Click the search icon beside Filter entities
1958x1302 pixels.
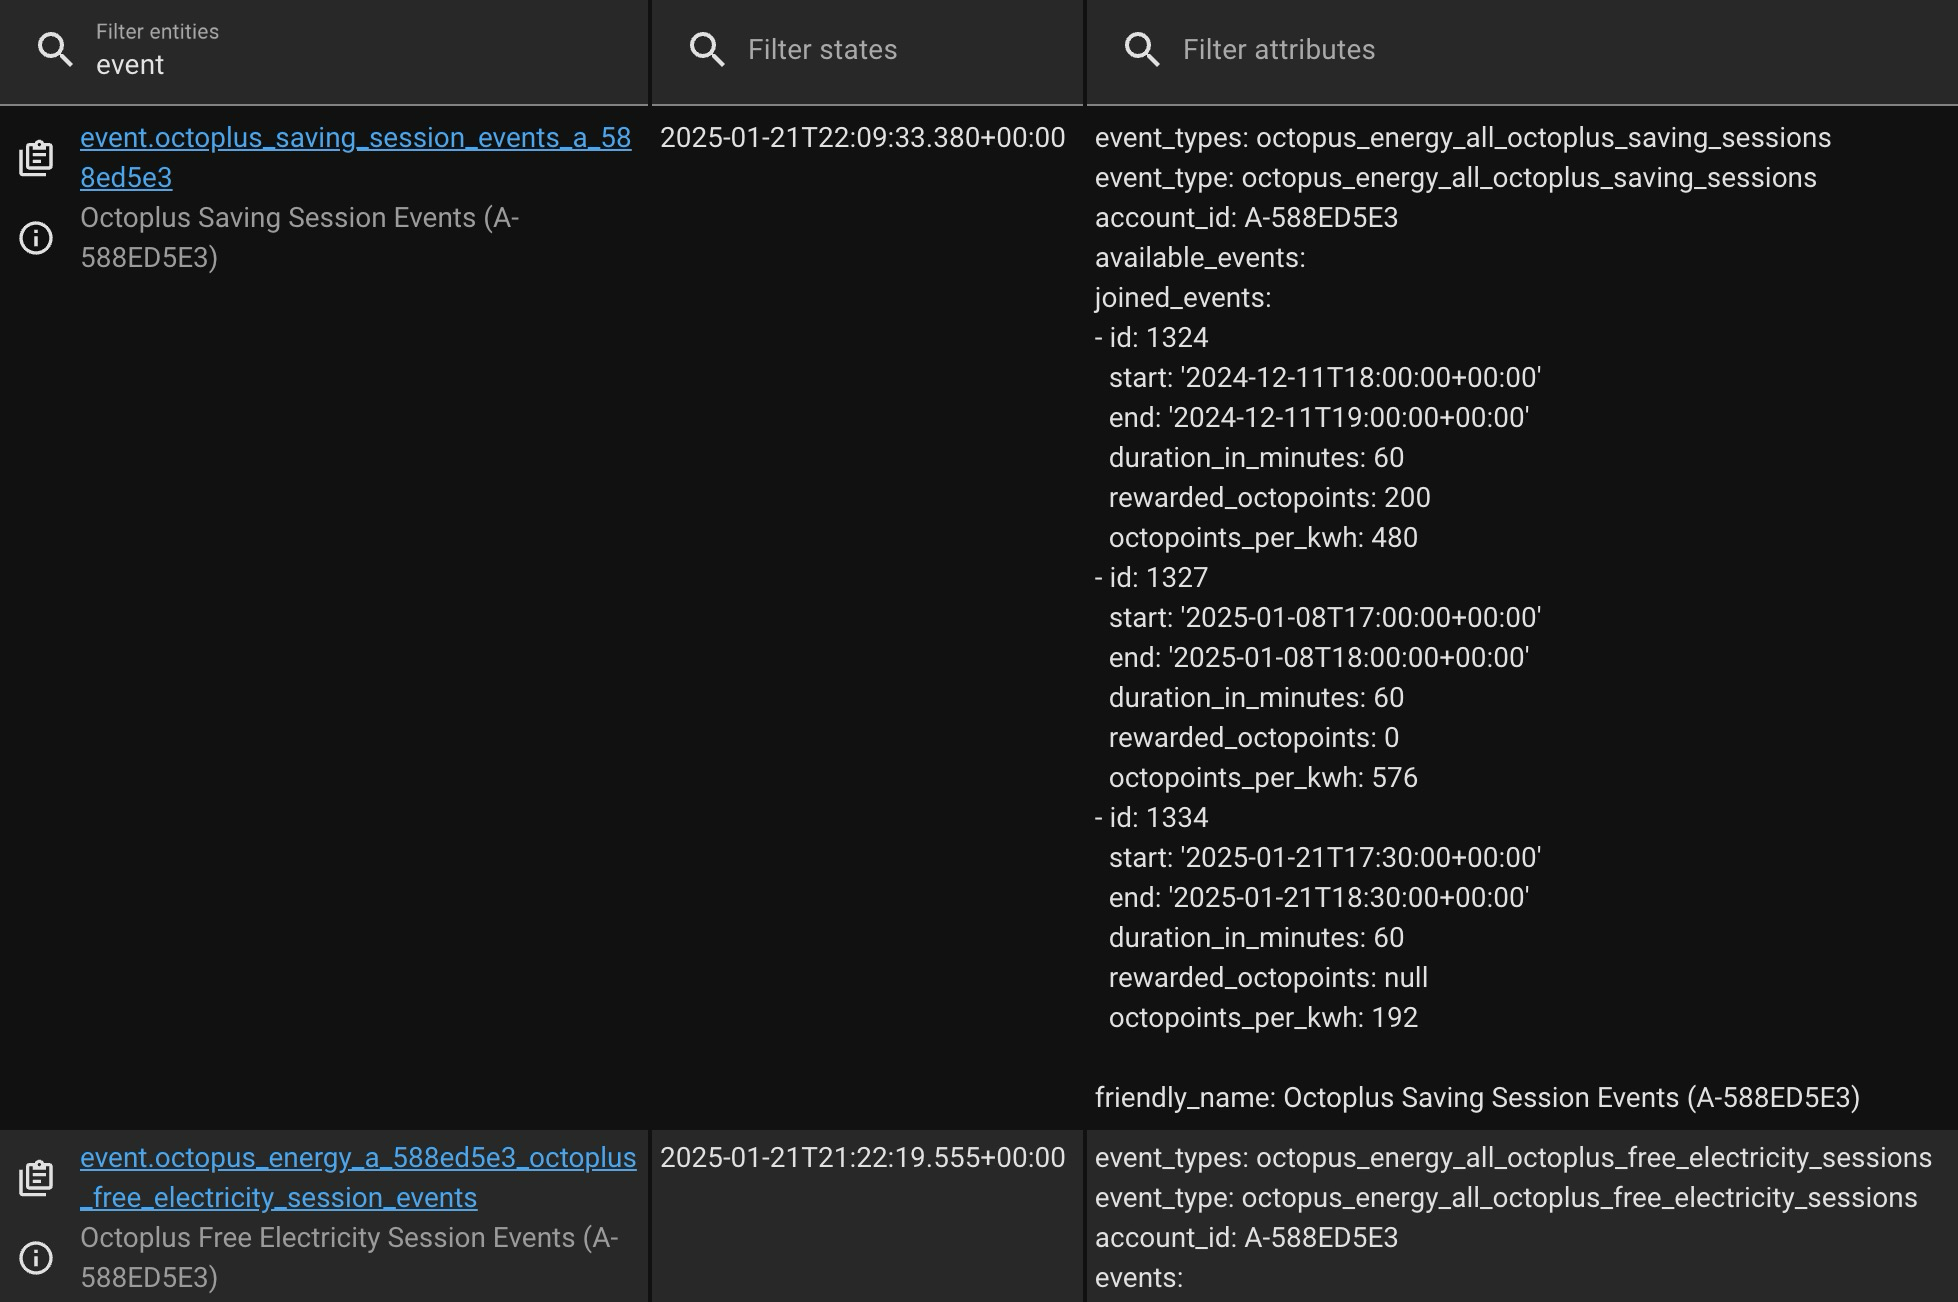pos(55,50)
